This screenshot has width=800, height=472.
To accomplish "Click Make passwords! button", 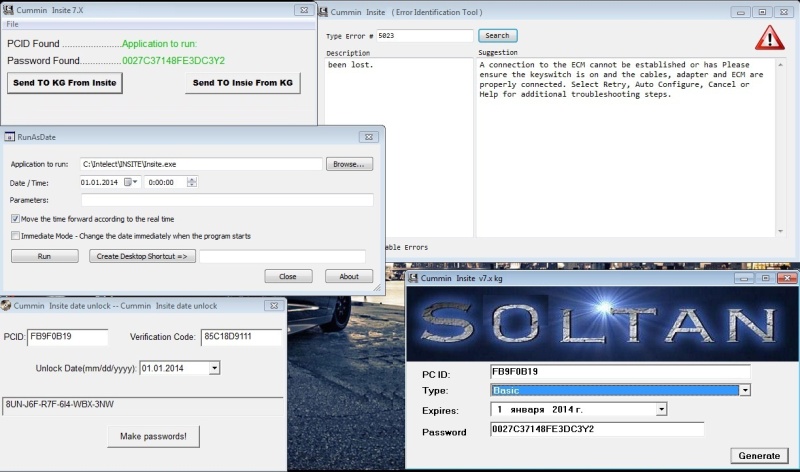I will [x=153, y=436].
